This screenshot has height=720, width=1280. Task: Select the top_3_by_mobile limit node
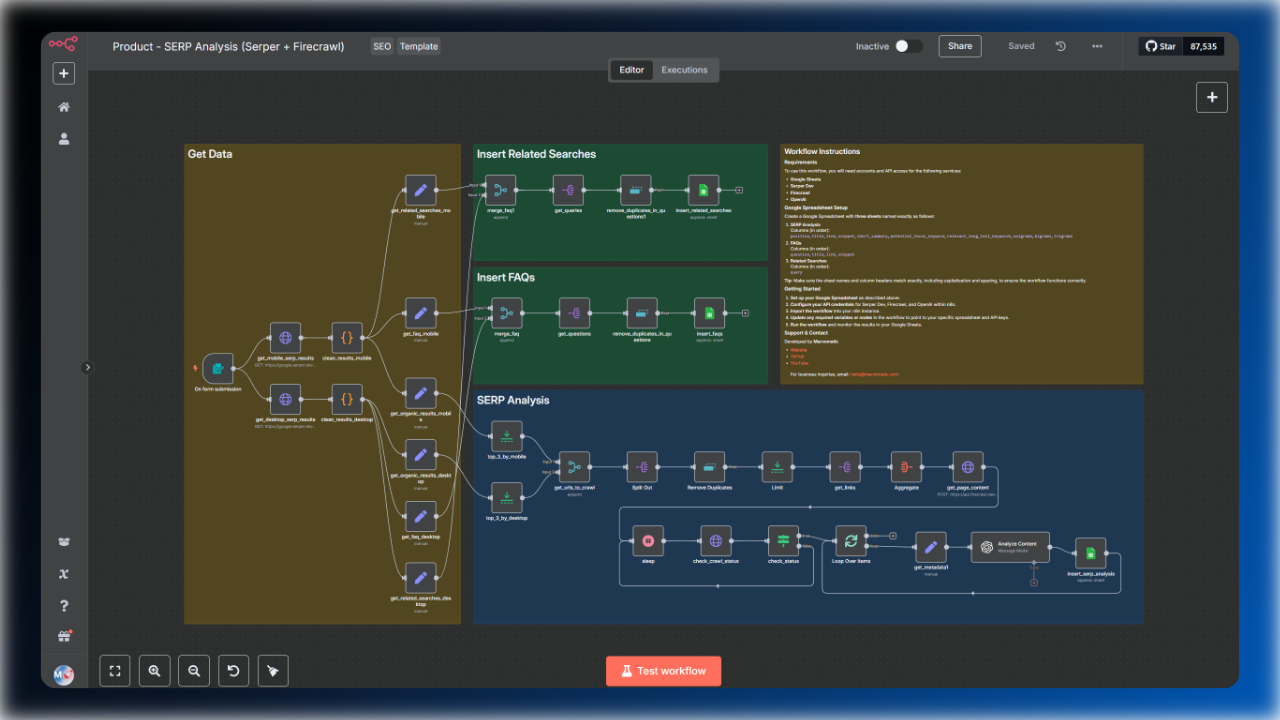click(506, 436)
